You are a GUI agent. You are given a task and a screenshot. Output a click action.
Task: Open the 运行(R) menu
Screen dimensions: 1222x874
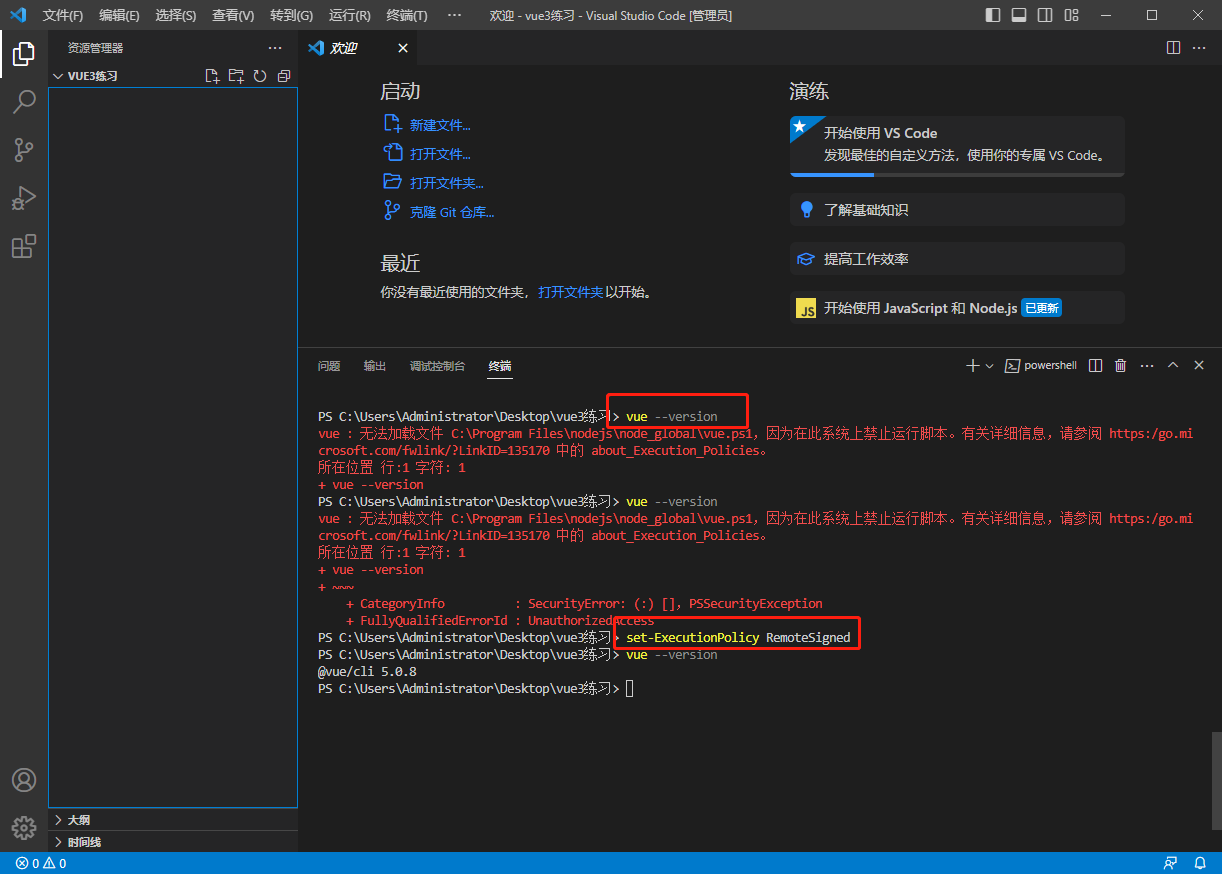349,15
